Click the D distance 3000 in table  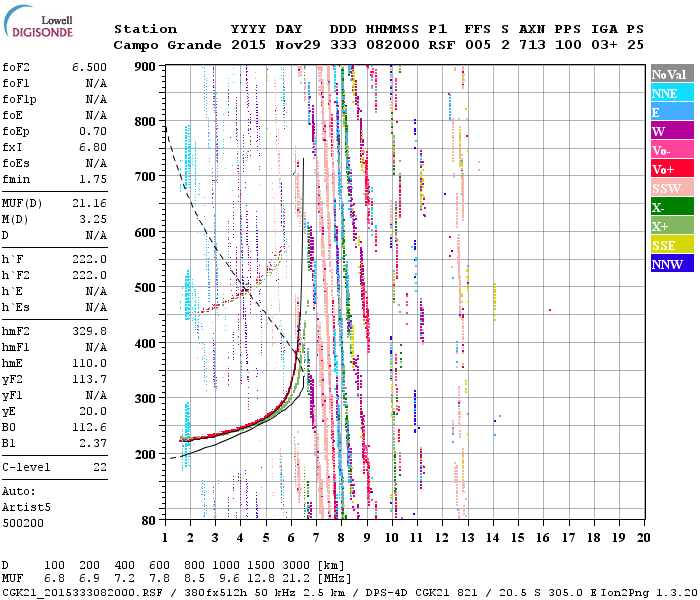296,565
